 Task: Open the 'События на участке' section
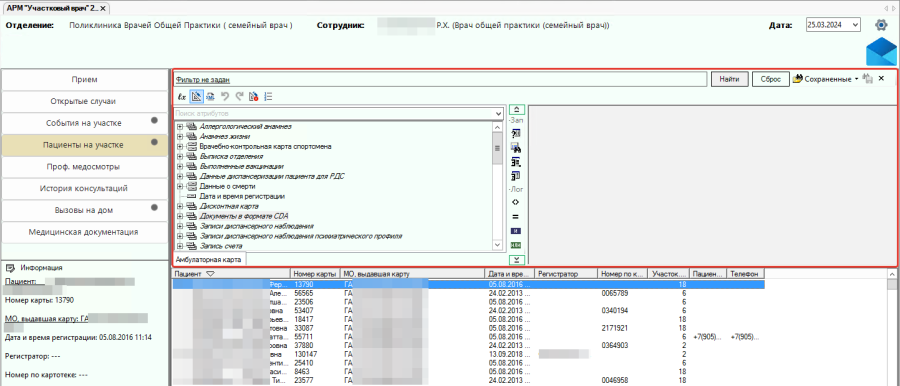(x=85, y=123)
